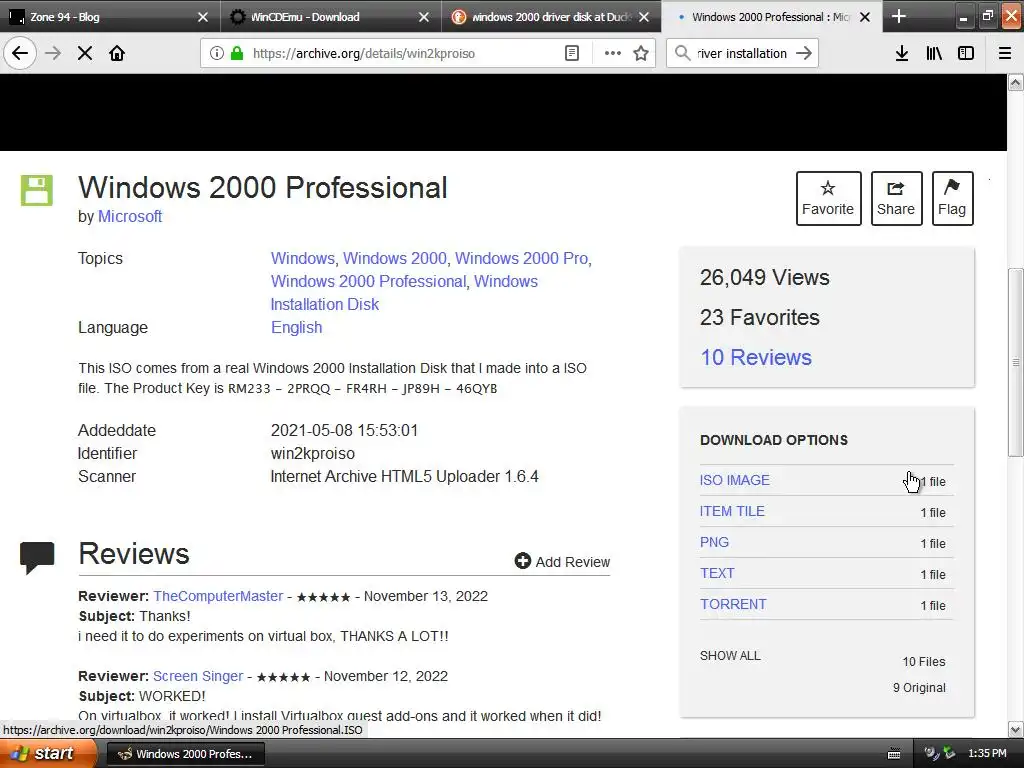
Task: Click SHOW ALL download files
Action: 730,656
